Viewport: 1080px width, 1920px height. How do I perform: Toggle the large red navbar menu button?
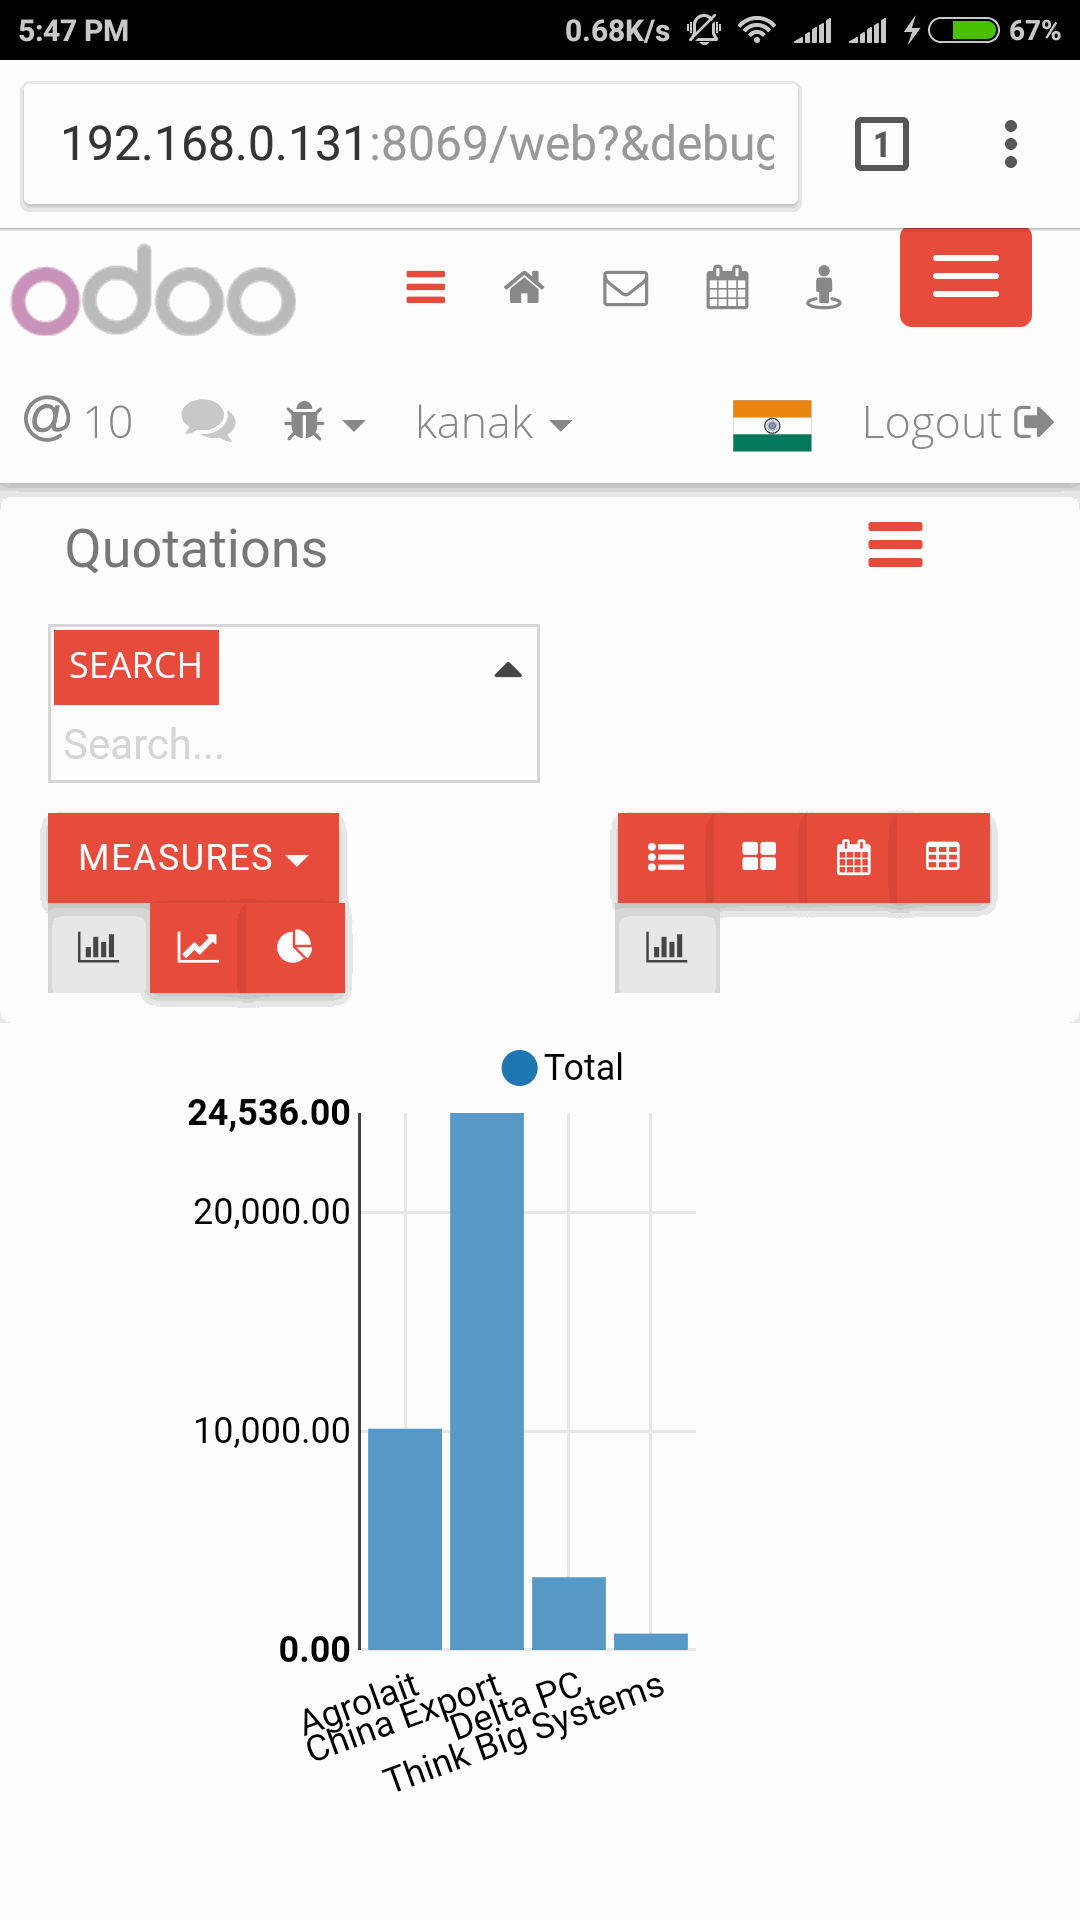tap(966, 277)
